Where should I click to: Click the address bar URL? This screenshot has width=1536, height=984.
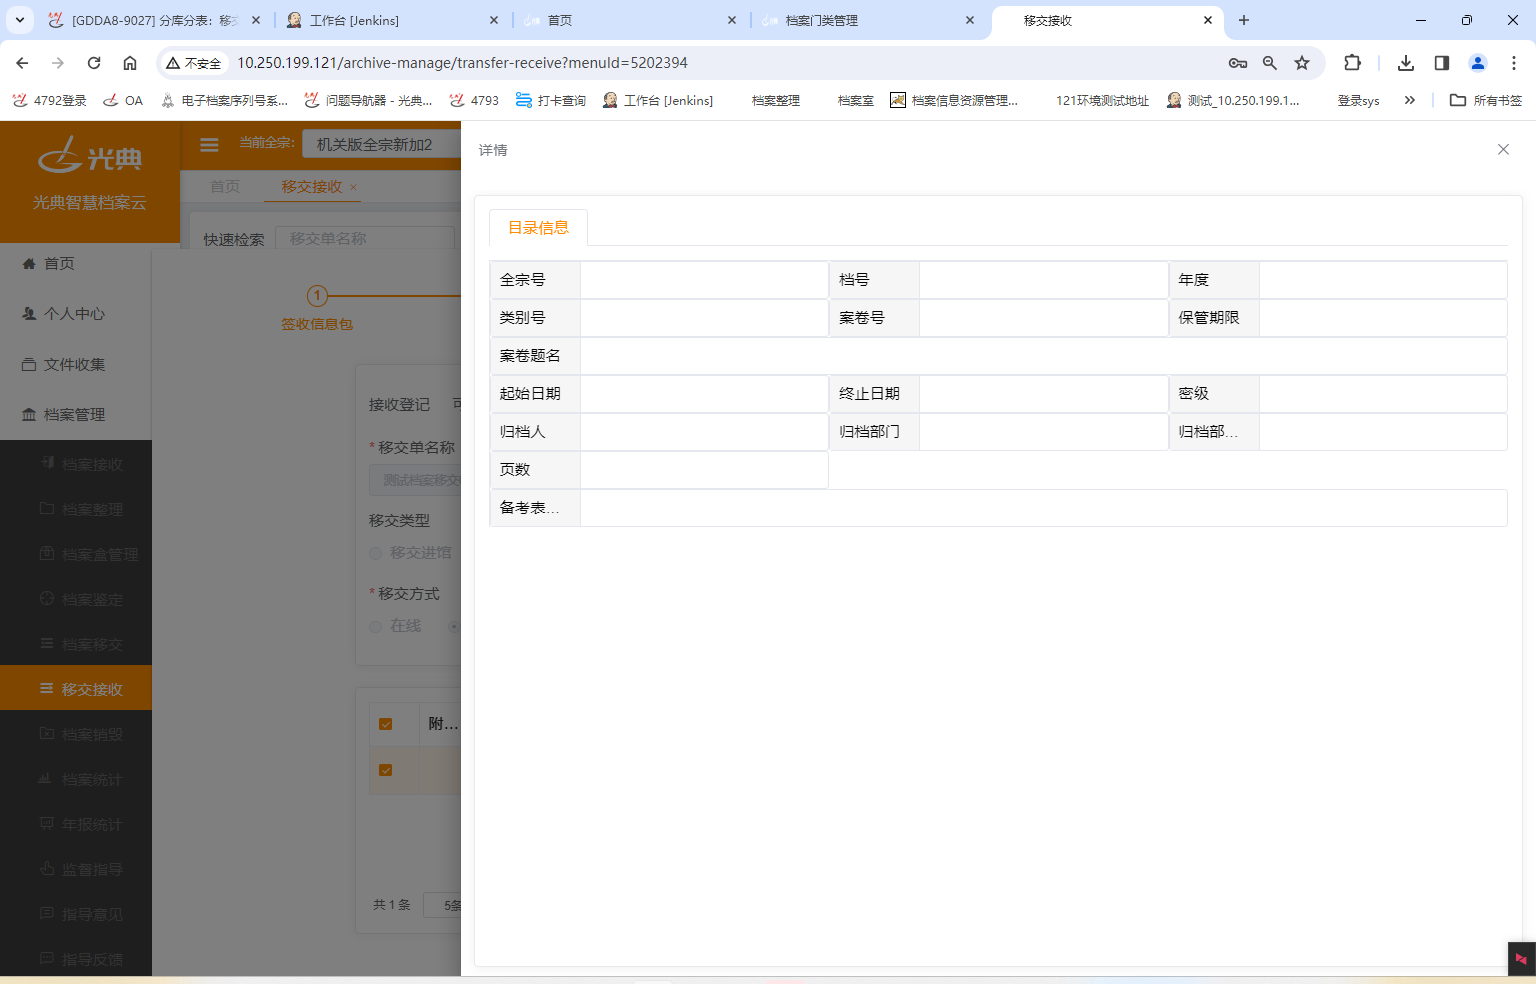(462, 63)
